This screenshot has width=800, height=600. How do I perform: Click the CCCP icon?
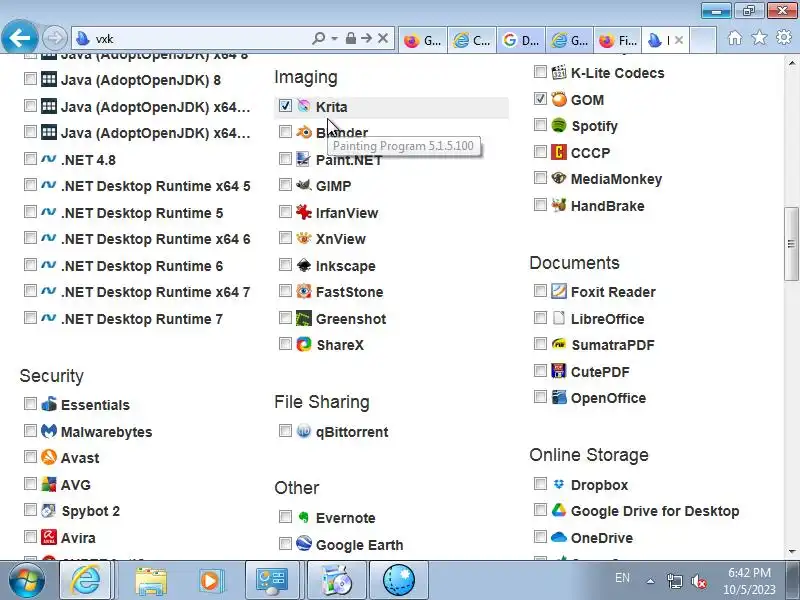559,152
